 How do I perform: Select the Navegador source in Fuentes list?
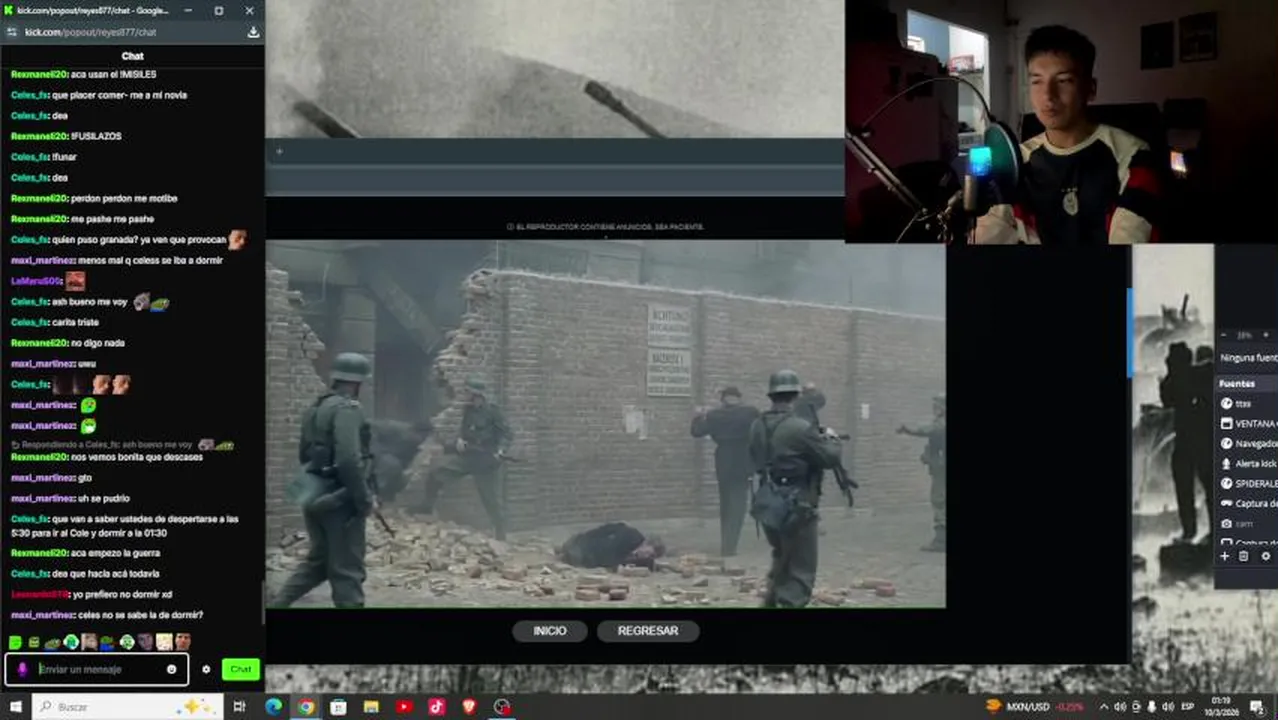point(1247,443)
